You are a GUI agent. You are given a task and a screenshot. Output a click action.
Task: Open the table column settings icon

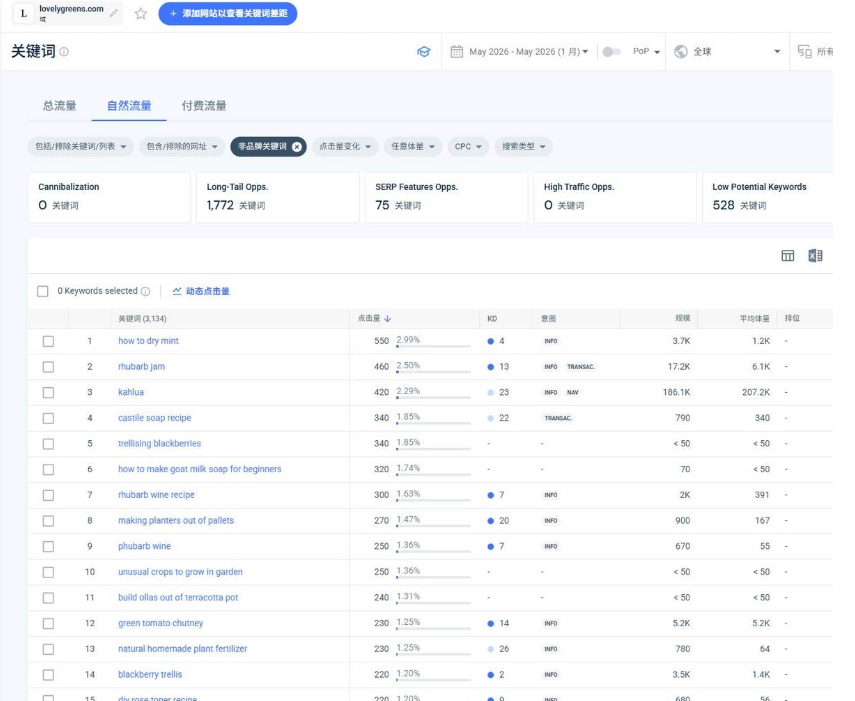pyautogui.click(x=787, y=256)
